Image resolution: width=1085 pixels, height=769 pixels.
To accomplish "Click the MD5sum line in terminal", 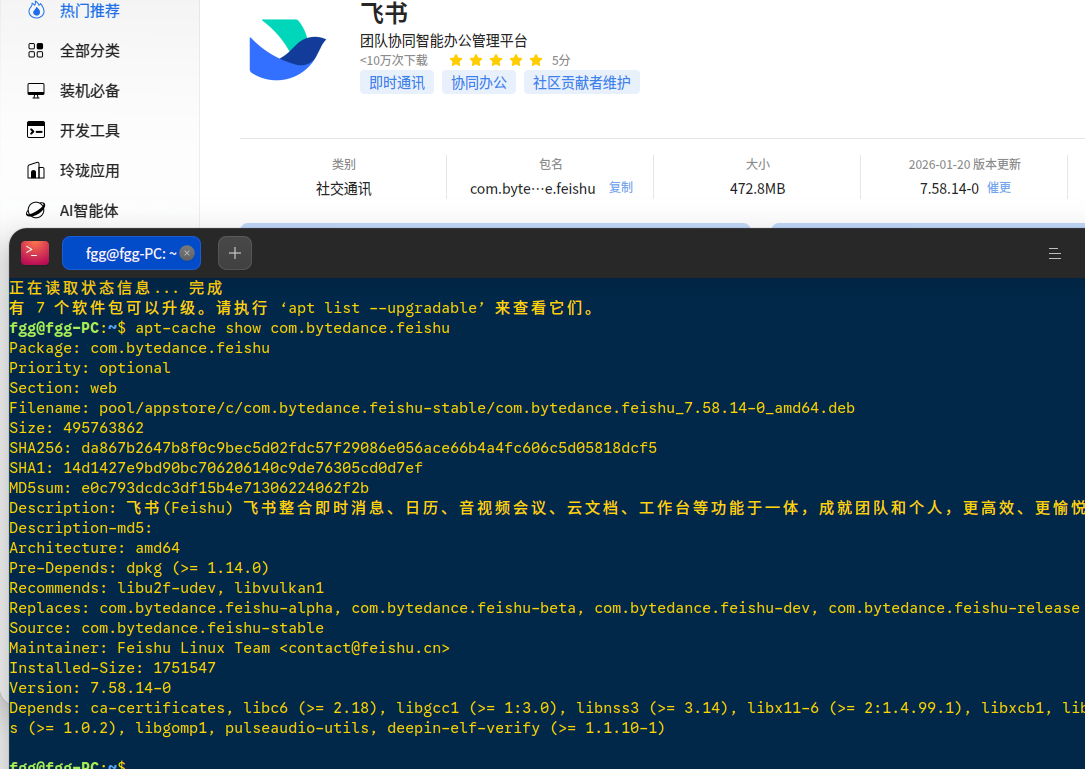I will pos(189,488).
